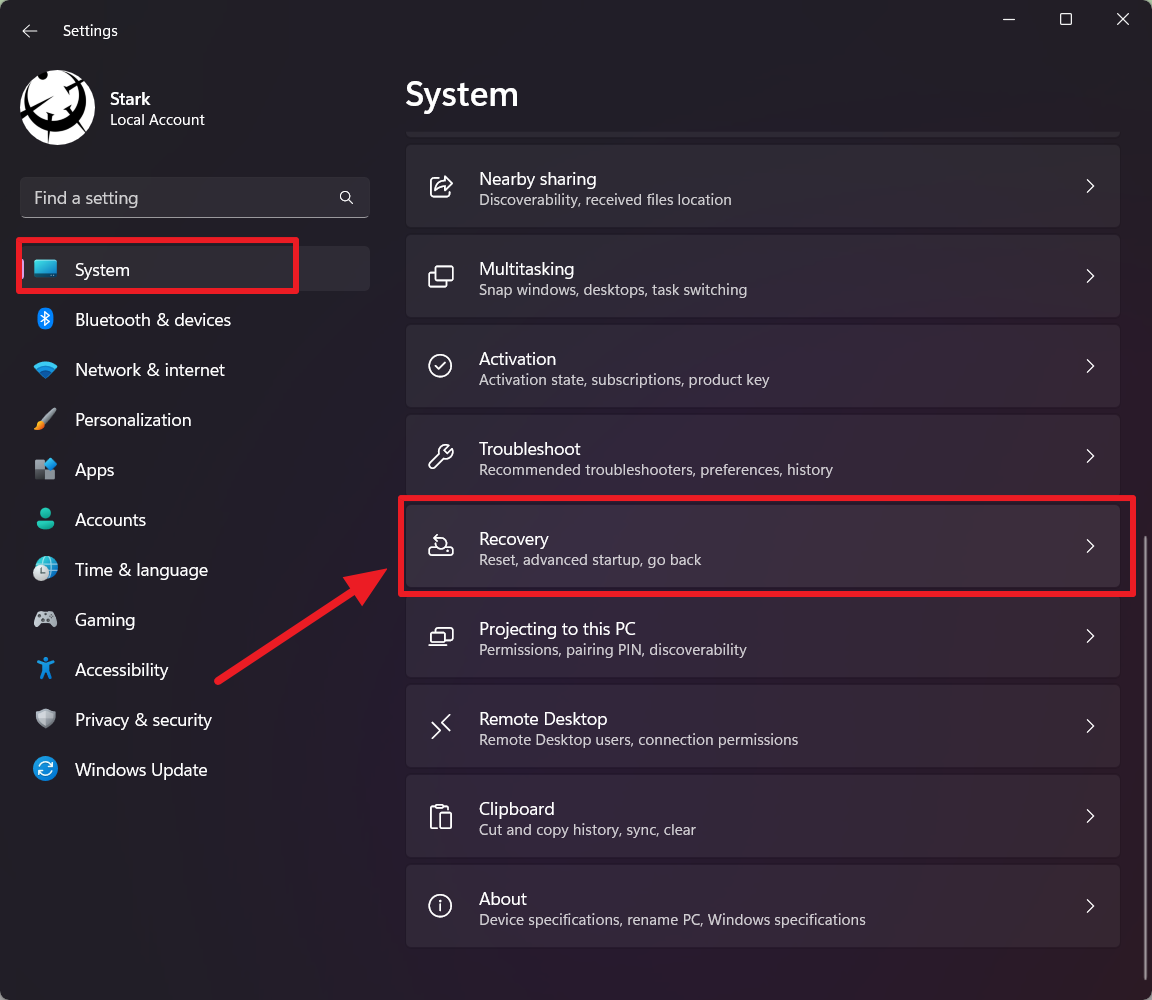Image resolution: width=1152 pixels, height=1000 pixels.
Task: Select the Accounts category label
Action: [110, 519]
